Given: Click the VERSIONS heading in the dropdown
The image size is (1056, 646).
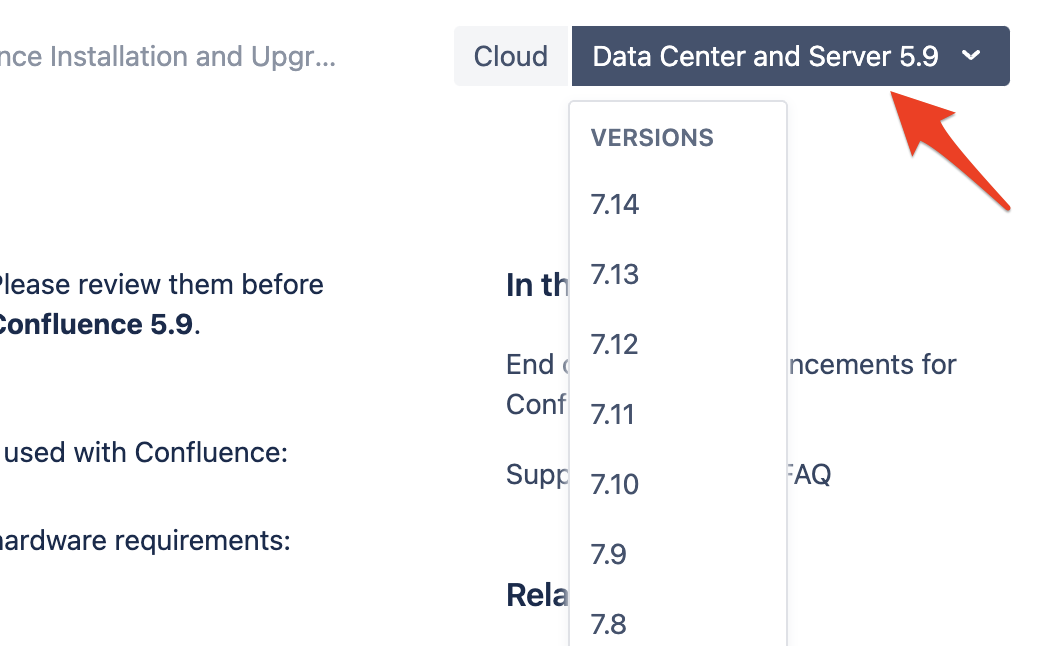Looking at the screenshot, I should pyautogui.click(x=653, y=138).
